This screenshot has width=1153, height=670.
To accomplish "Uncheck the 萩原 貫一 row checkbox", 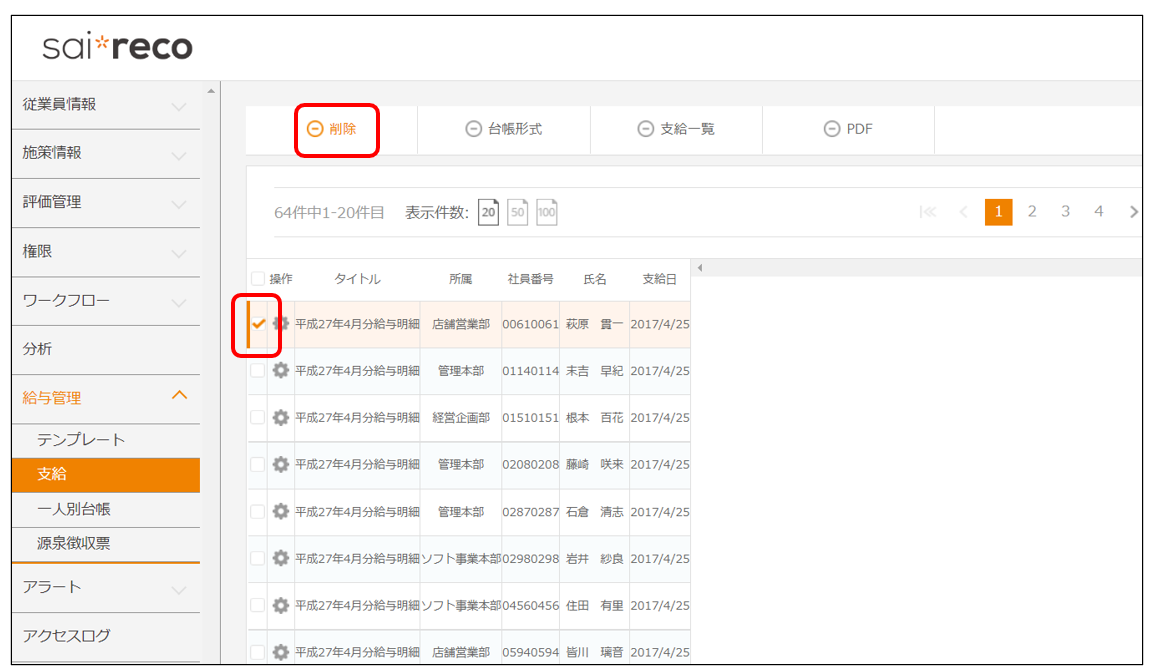I will coord(259,324).
